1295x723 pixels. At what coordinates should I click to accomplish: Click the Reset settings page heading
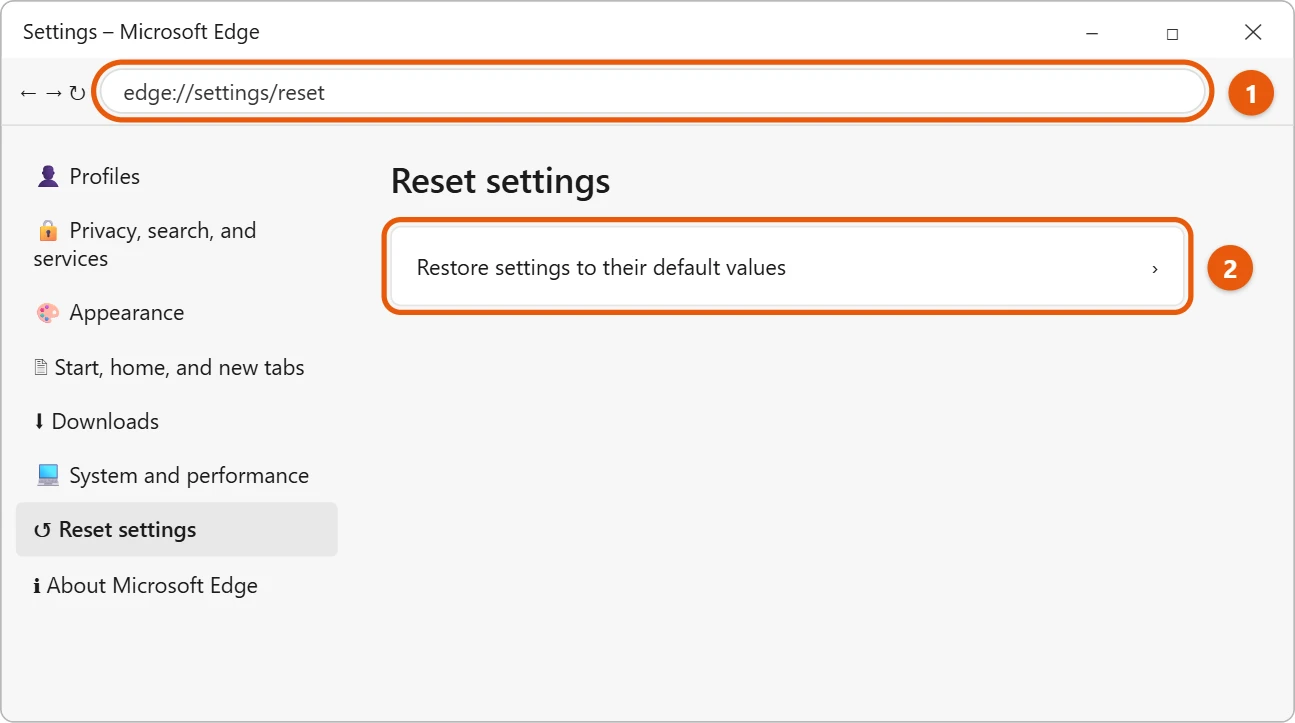(x=500, y=182)
